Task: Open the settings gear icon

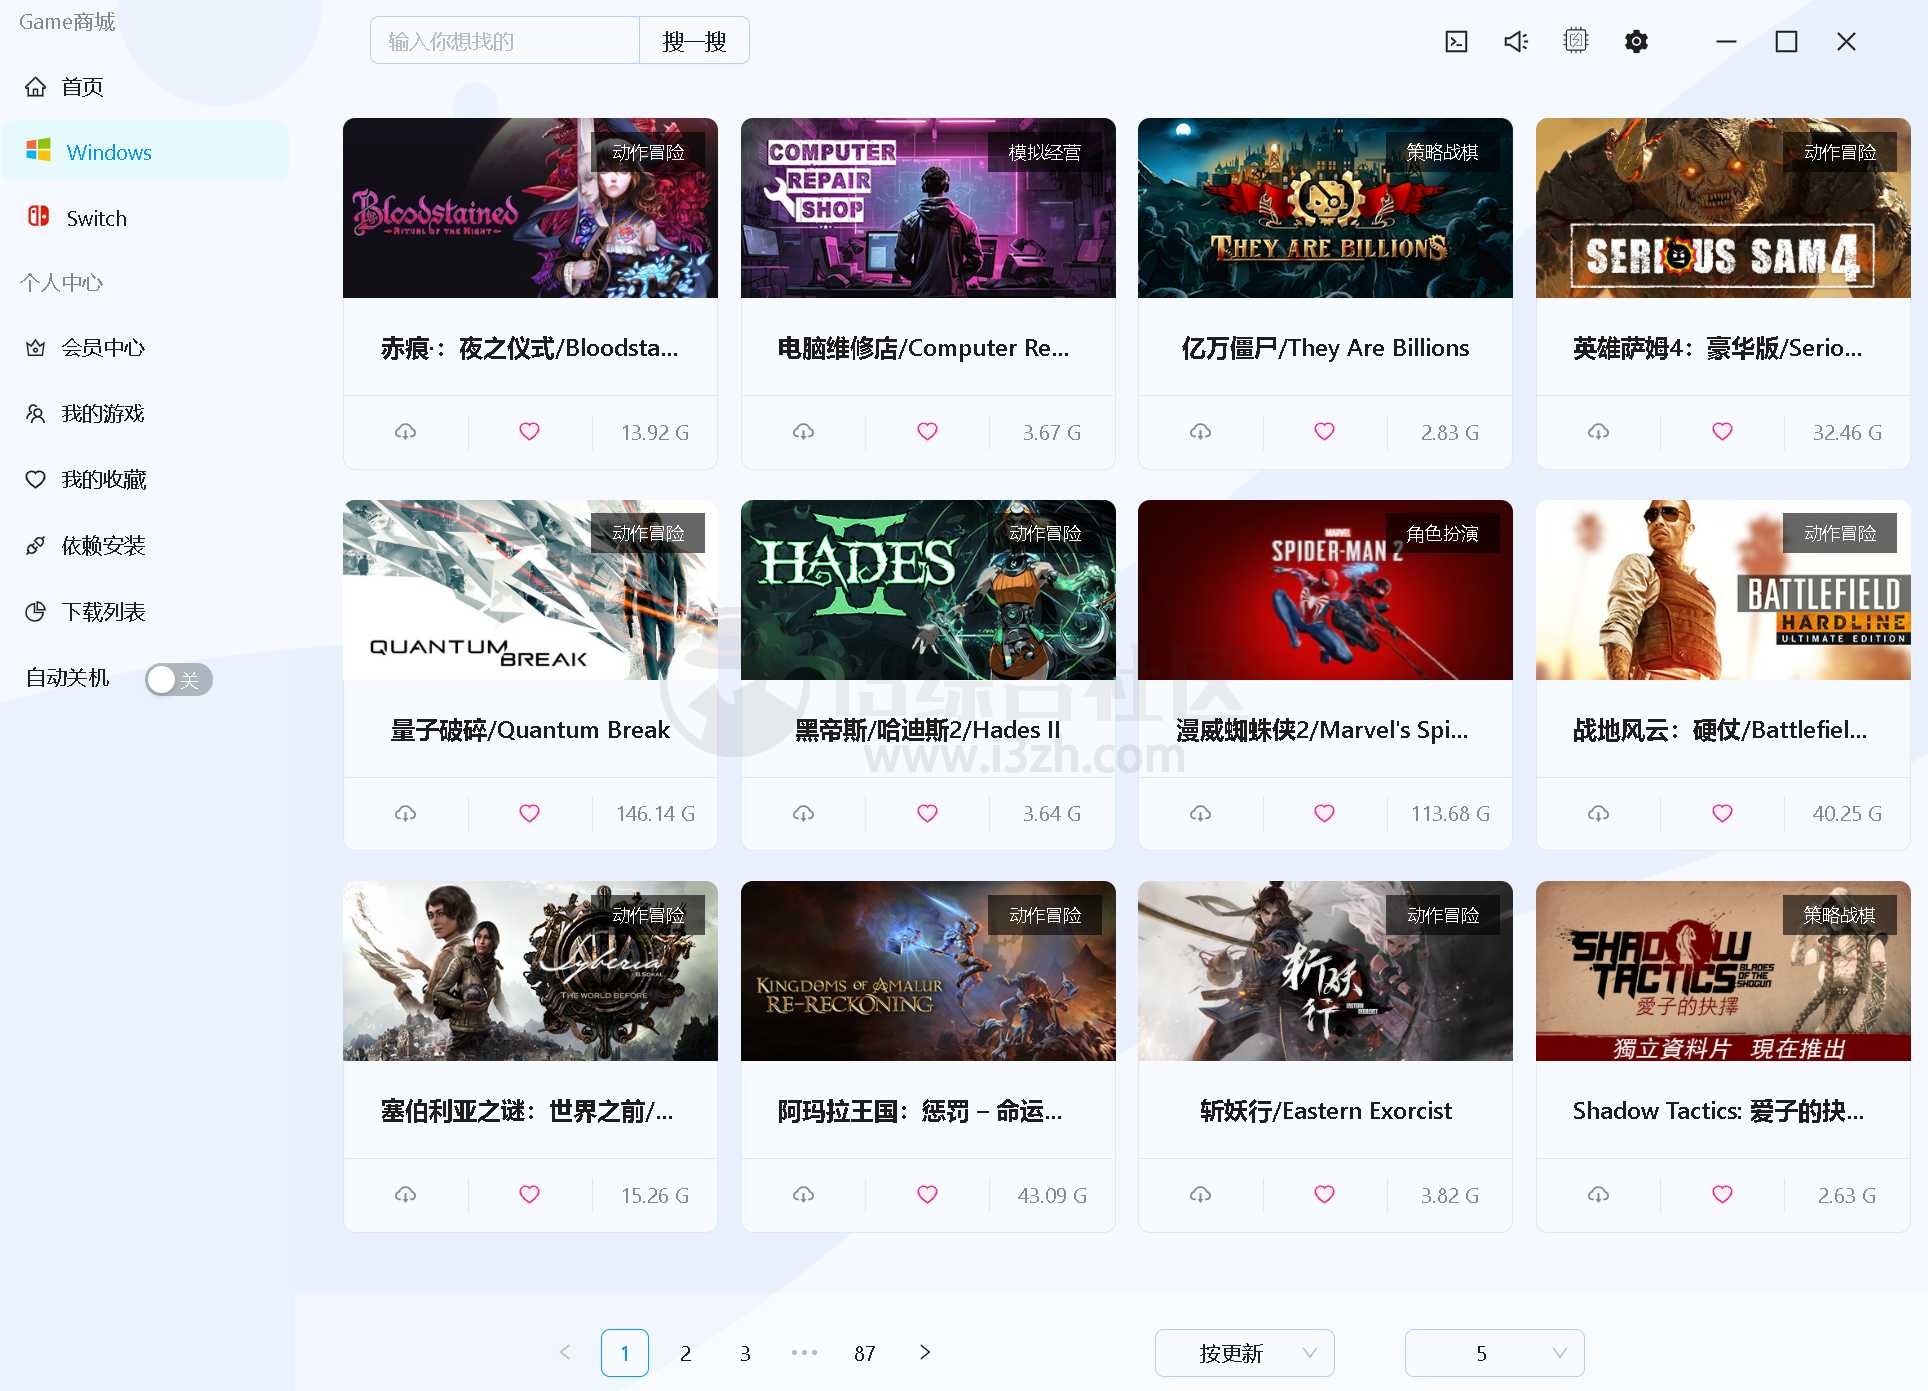Action: click(x=1636, y=41)
